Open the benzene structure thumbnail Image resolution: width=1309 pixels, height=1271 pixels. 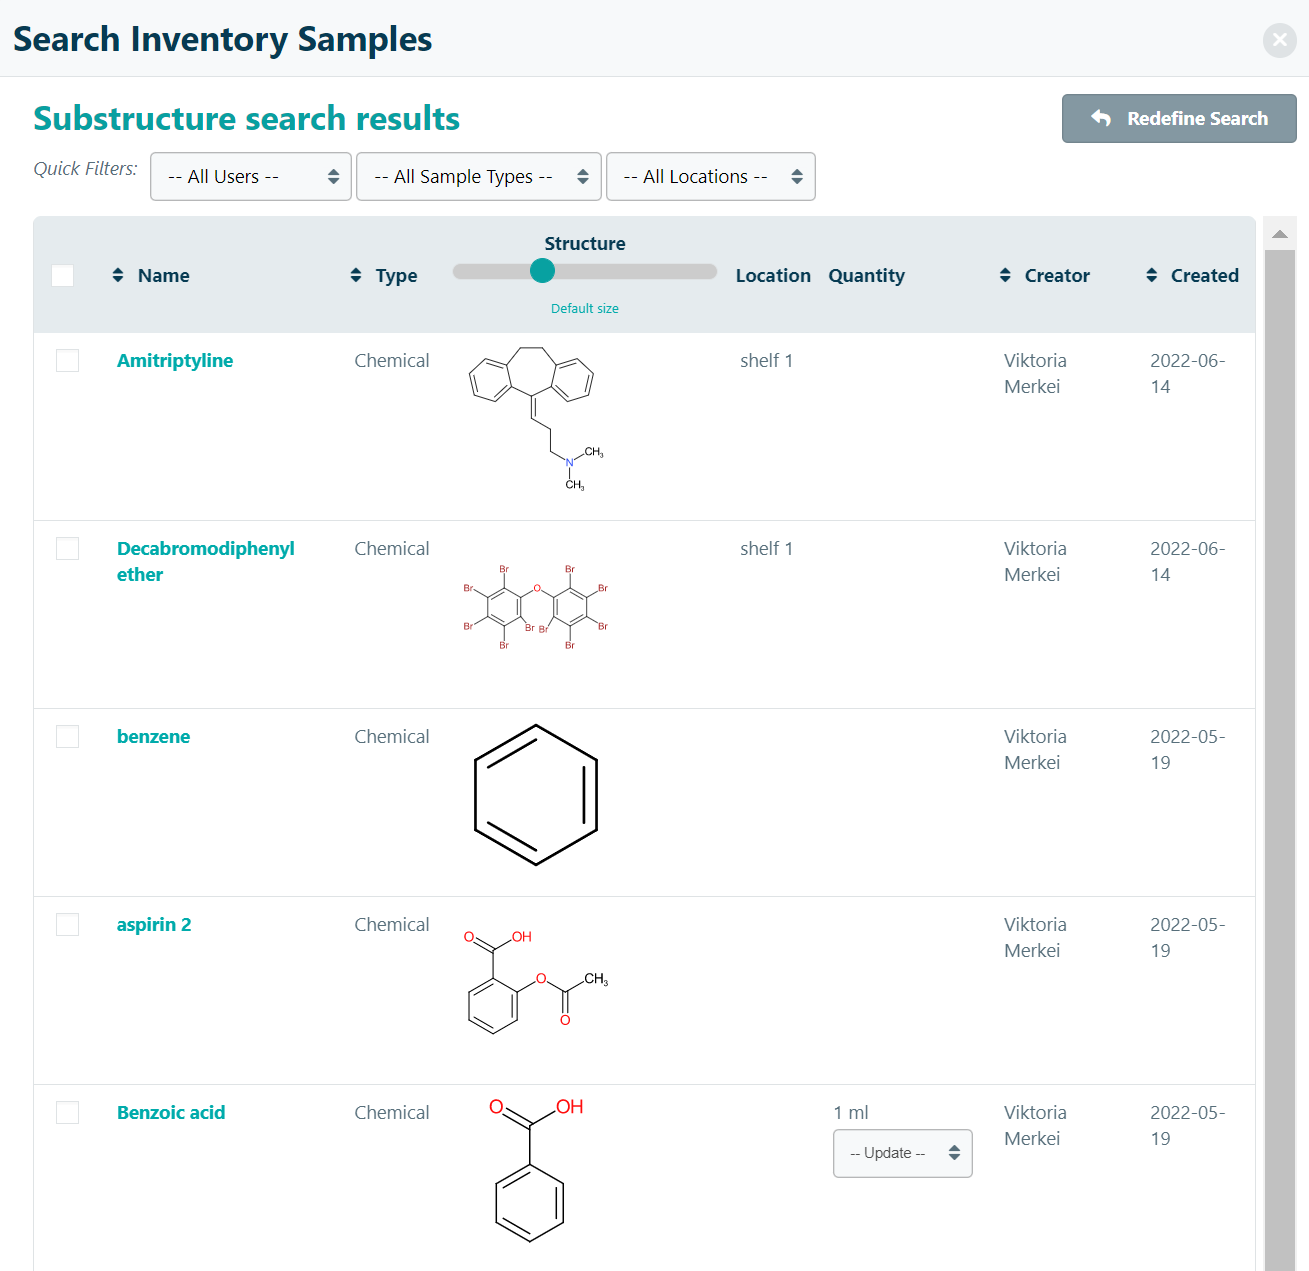tap(535, 795)
